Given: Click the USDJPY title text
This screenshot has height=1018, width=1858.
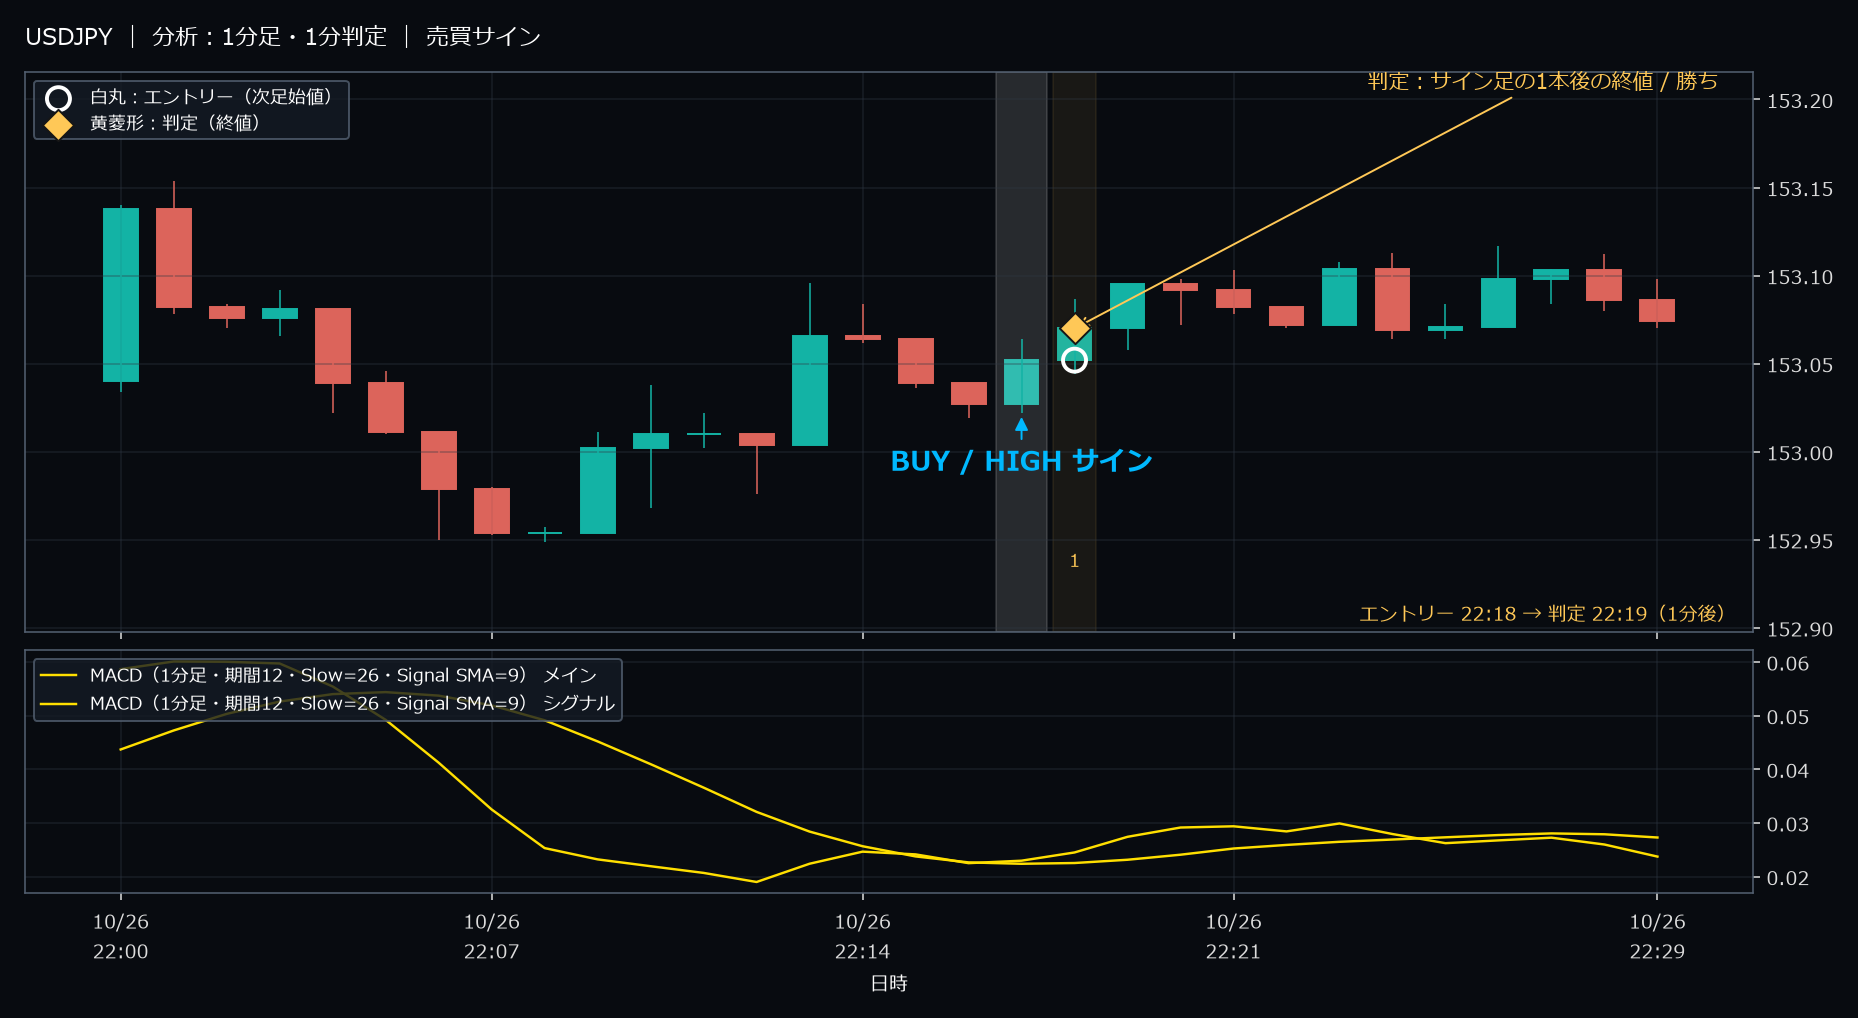Looking at the screenshot, I should tap(69, 37).
